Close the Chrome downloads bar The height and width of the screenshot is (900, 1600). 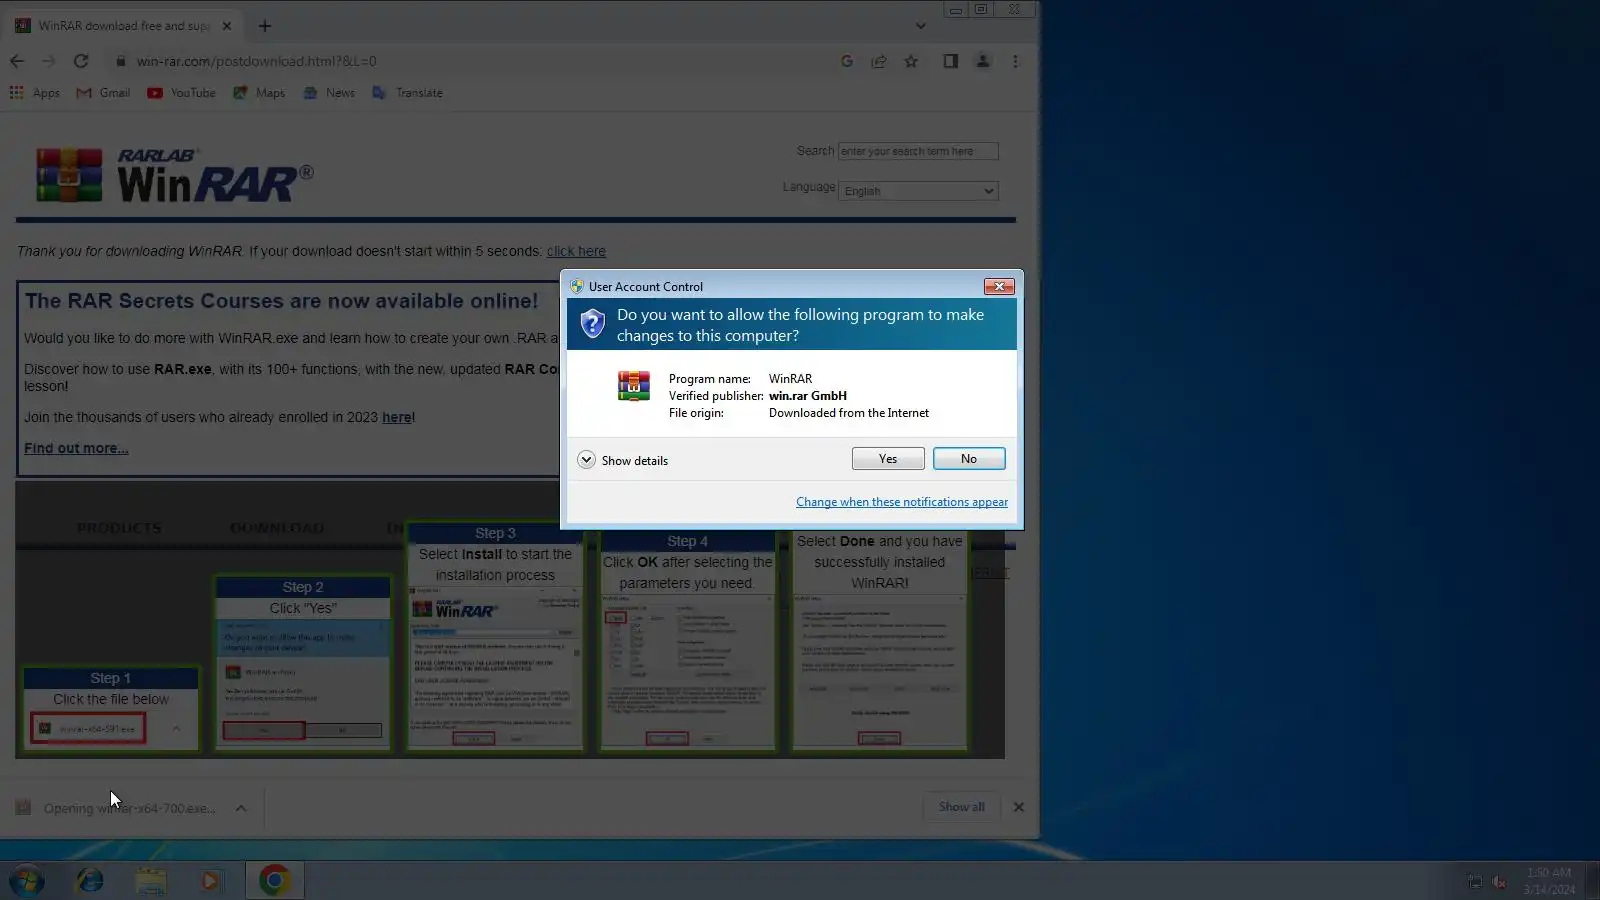1019,807
